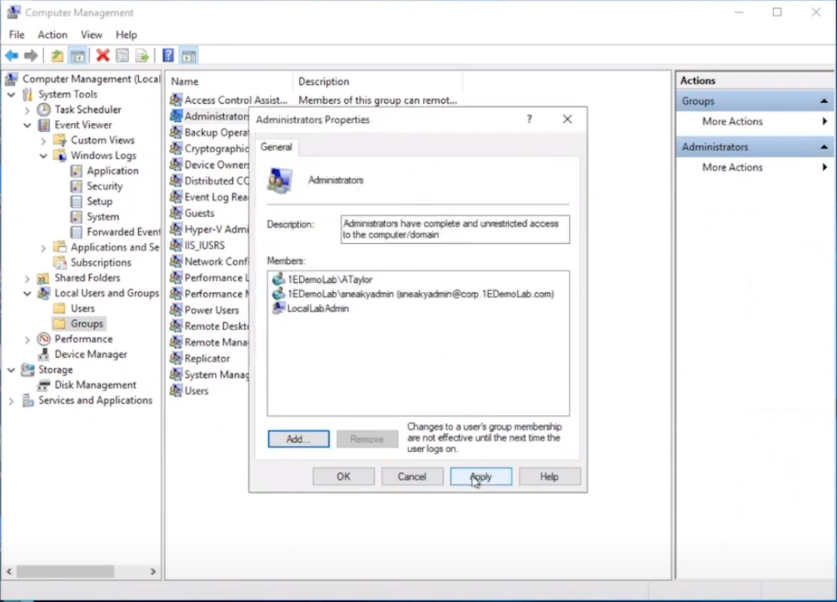Expand the Services and Applications node
837x602 pixels.
click(11, 400)
